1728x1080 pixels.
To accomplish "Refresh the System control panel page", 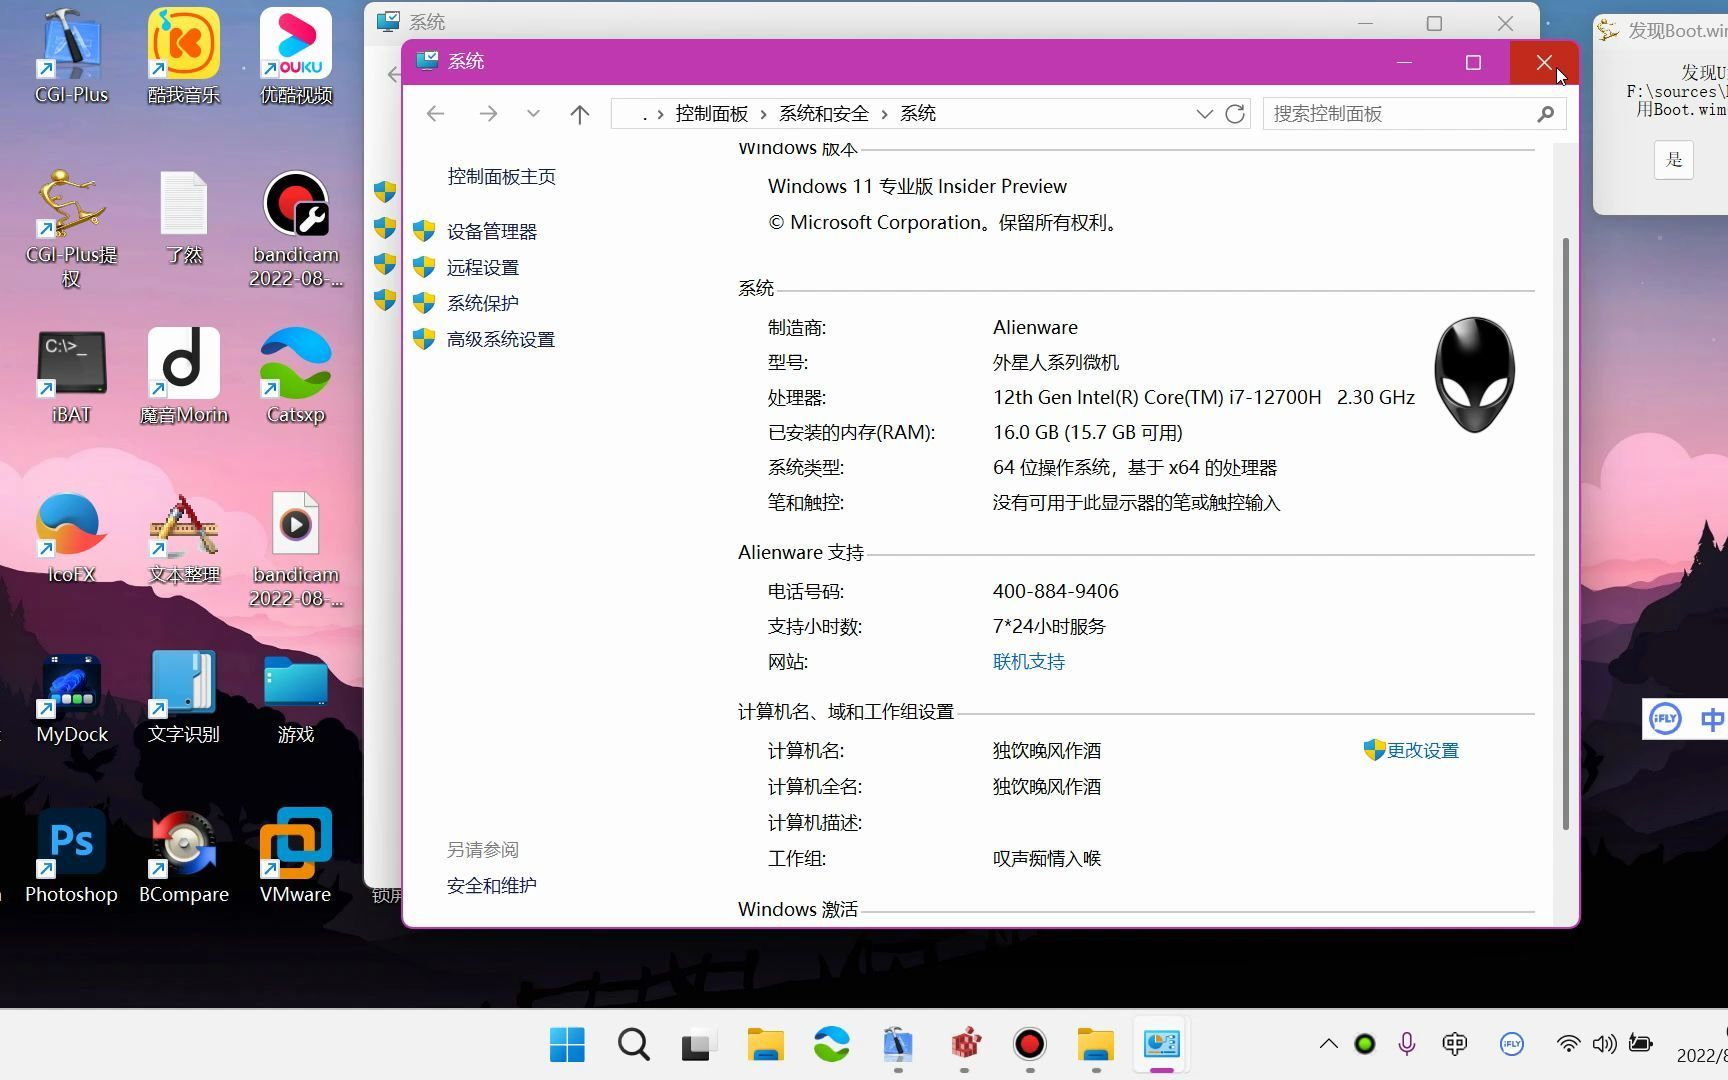I will [1235, 114].
